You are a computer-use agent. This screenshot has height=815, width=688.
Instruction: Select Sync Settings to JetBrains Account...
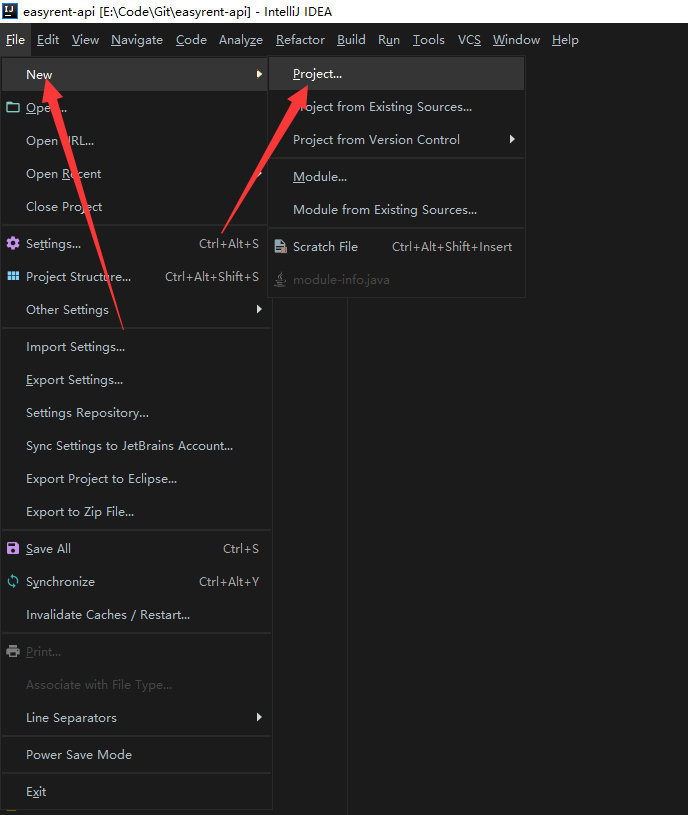tap(135, 445)
